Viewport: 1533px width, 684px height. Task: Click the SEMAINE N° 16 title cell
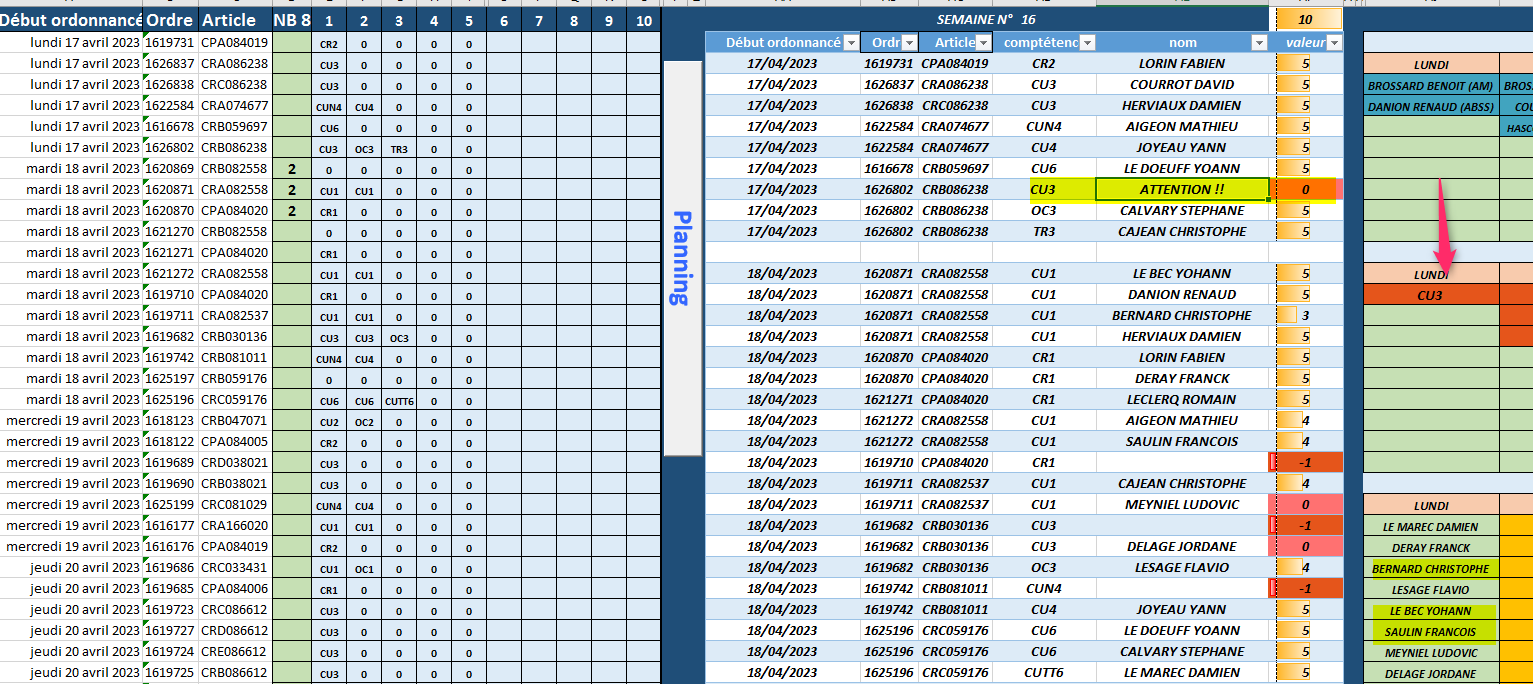[986, 19]
